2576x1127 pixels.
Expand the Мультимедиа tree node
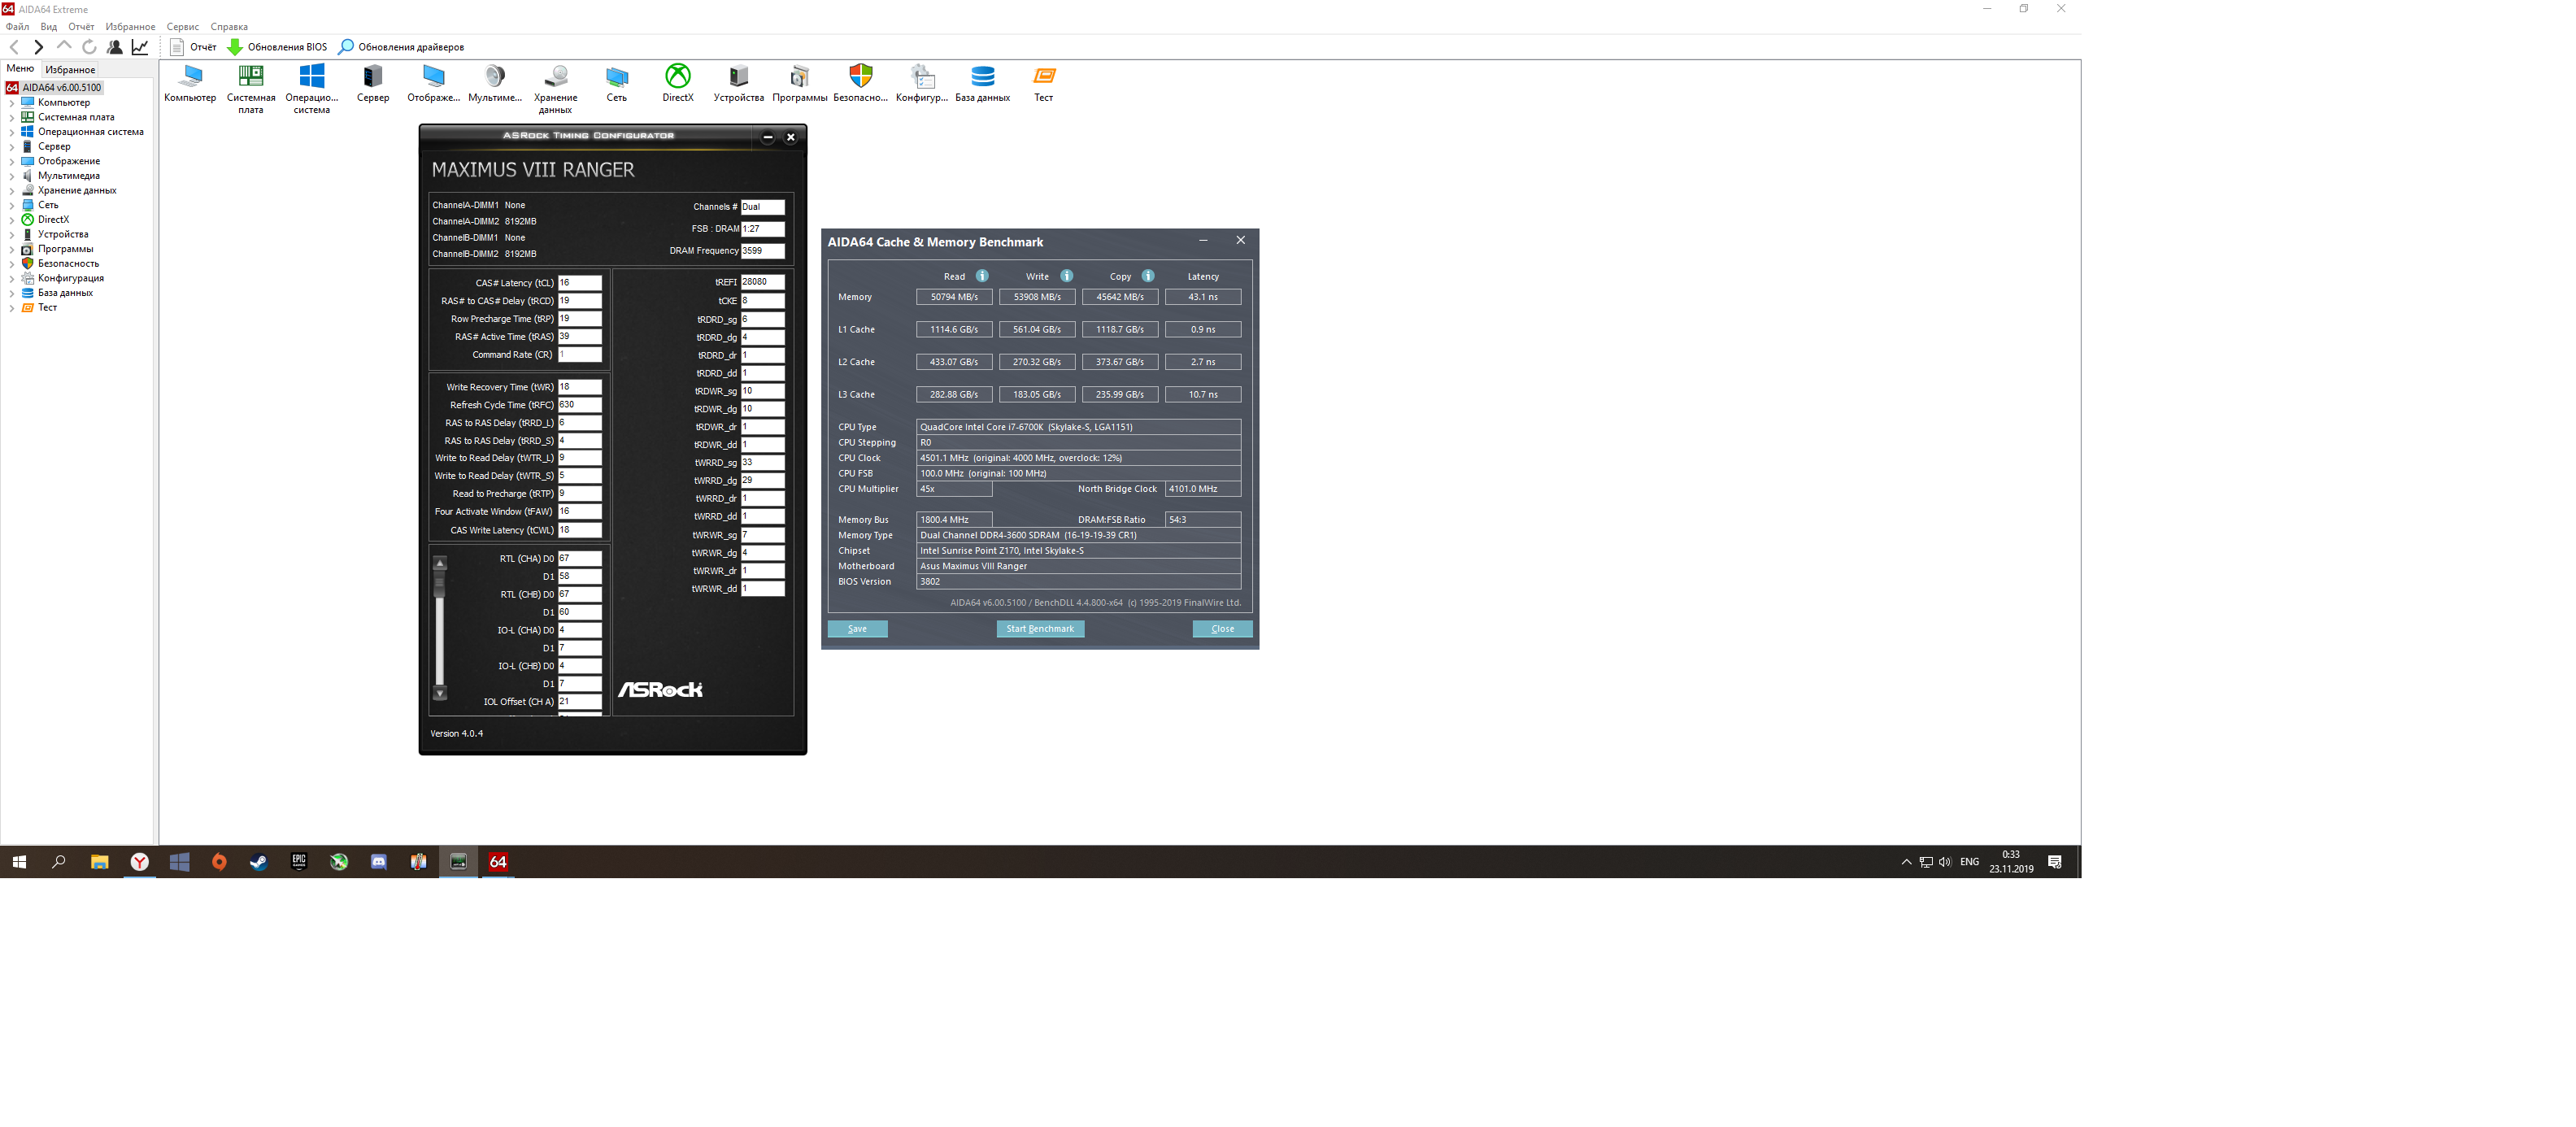(12, 176)
